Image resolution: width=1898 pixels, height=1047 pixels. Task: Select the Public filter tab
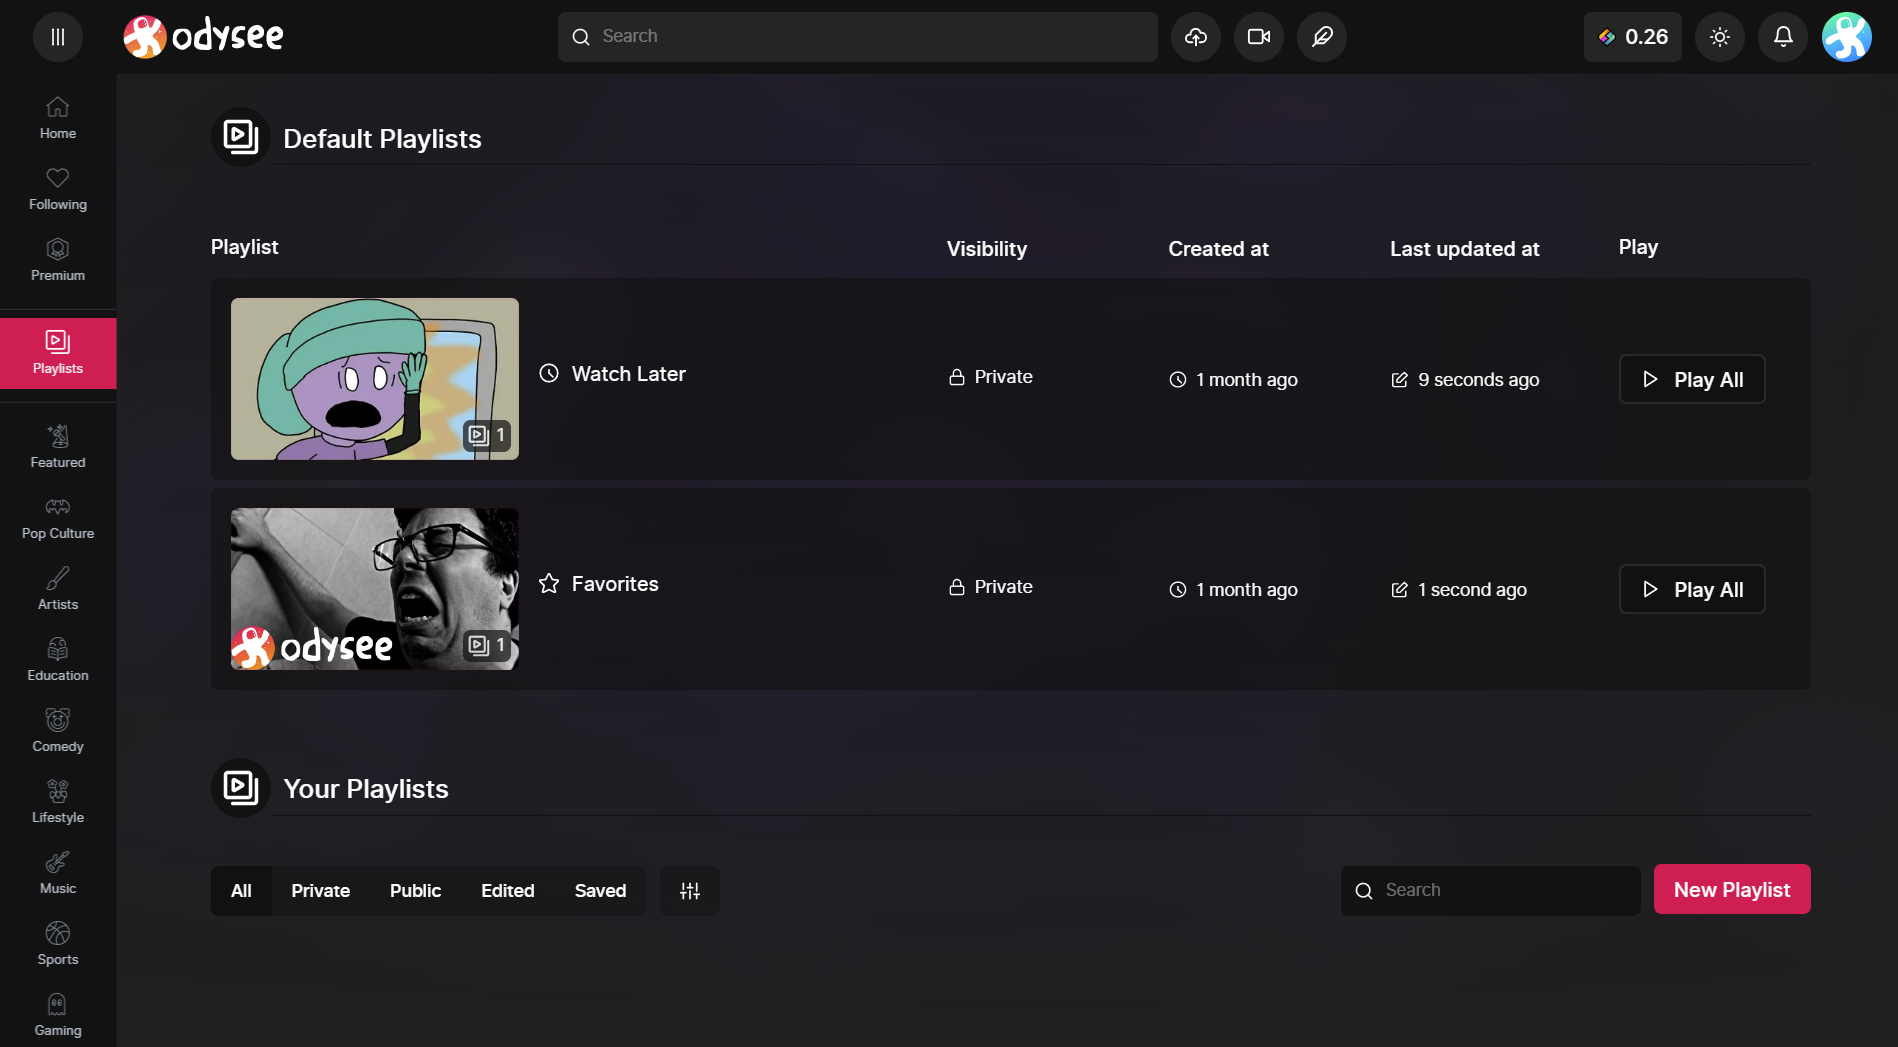pos(415,891)
